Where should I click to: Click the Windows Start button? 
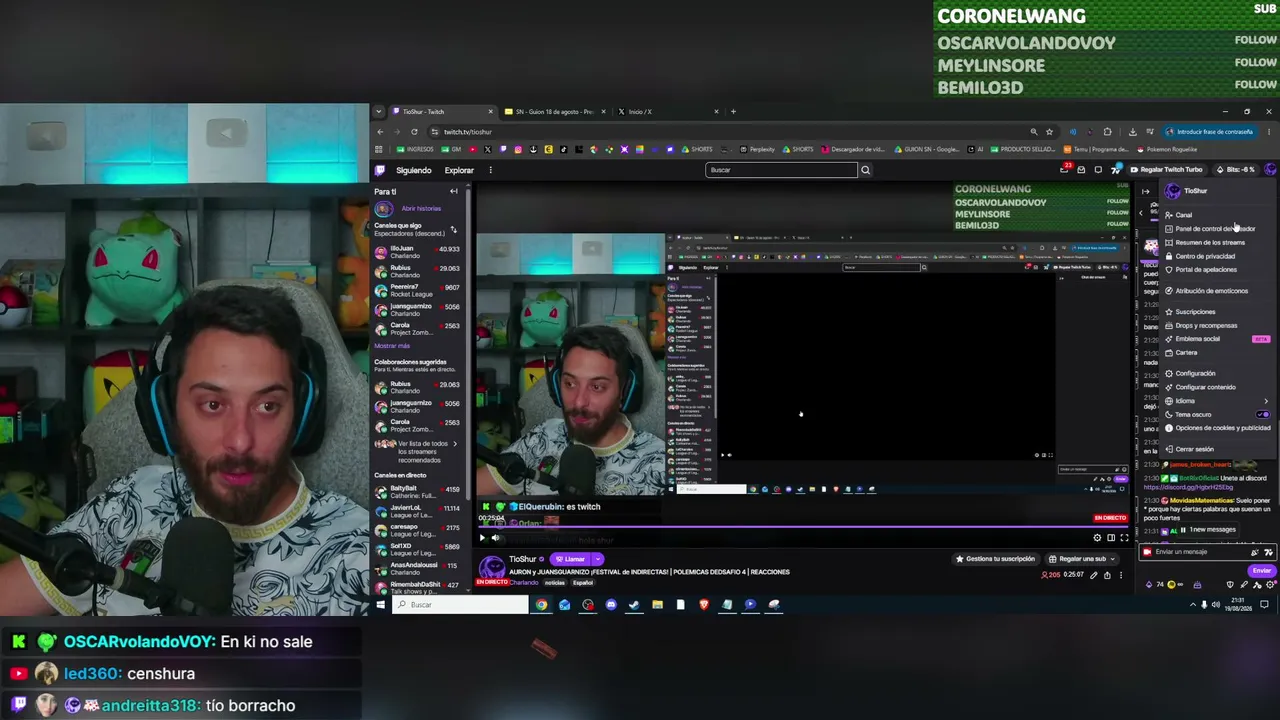[x=380, y=604]
